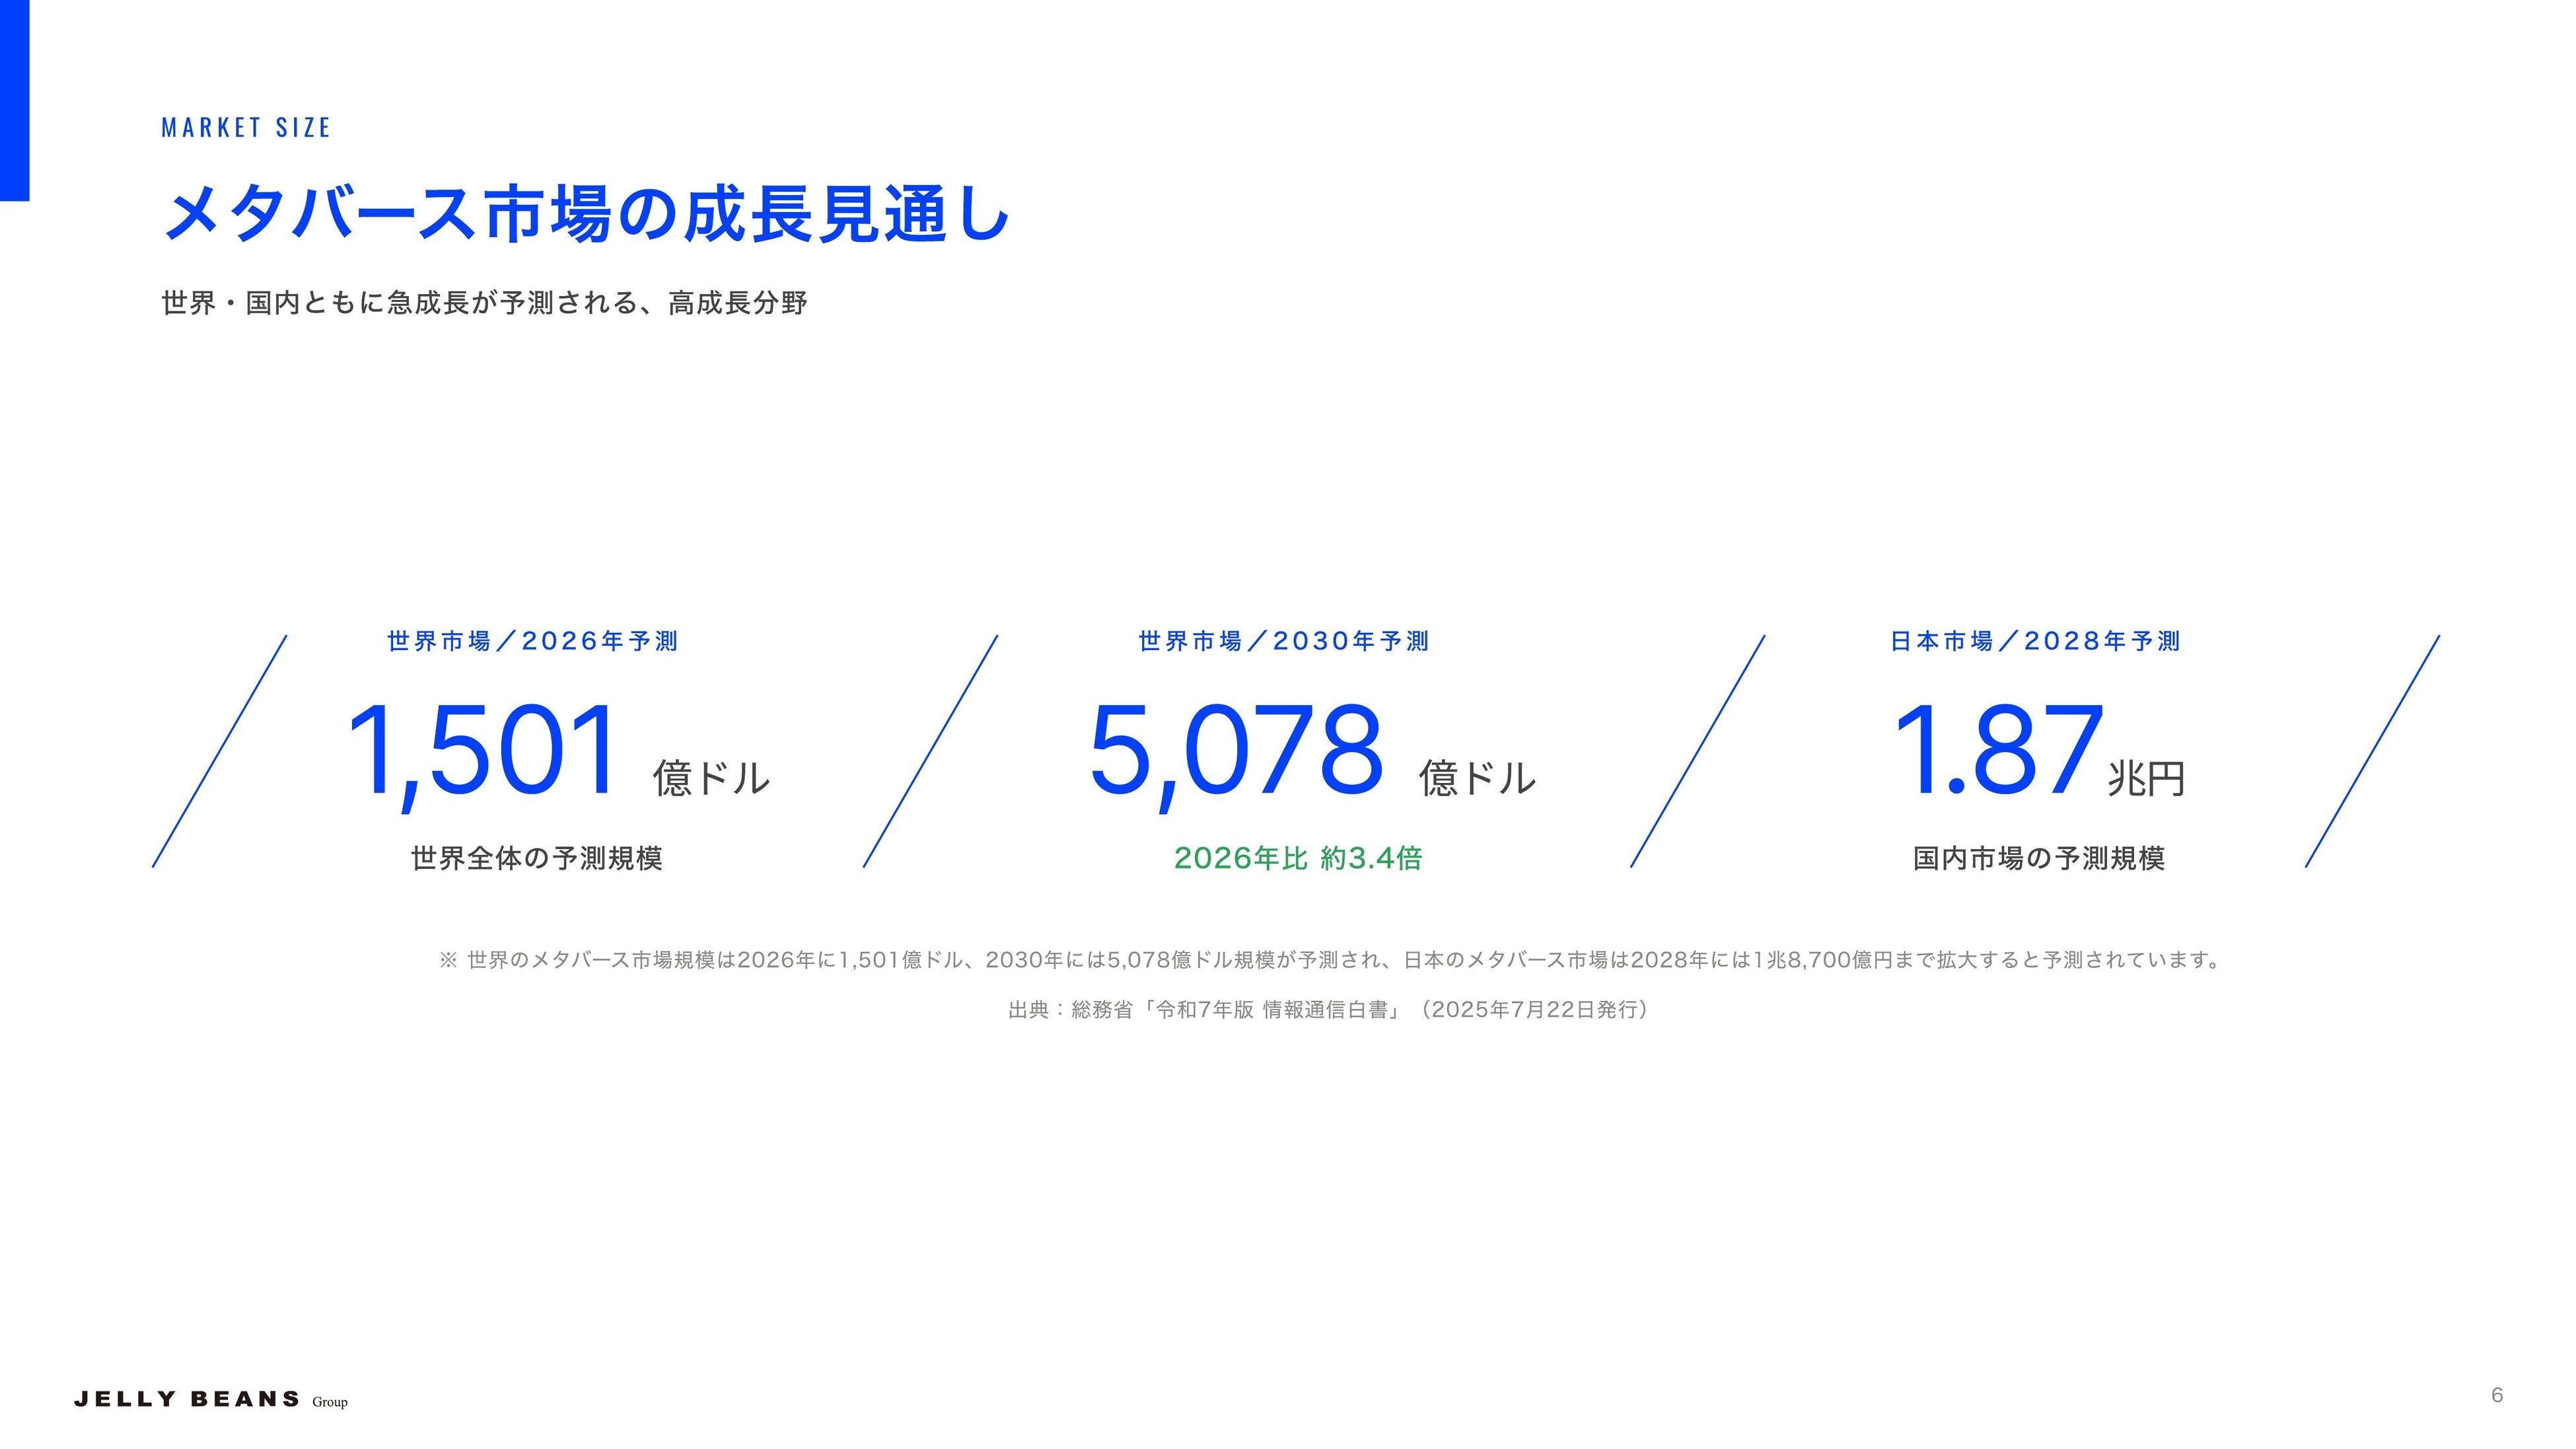
Task: Click the 出典 総務省 source citation line
Action: tap(1329, 1010)
